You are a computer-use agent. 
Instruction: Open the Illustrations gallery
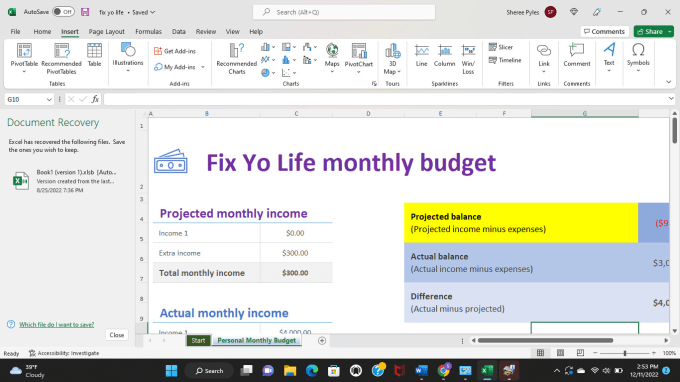click(128, 57)
